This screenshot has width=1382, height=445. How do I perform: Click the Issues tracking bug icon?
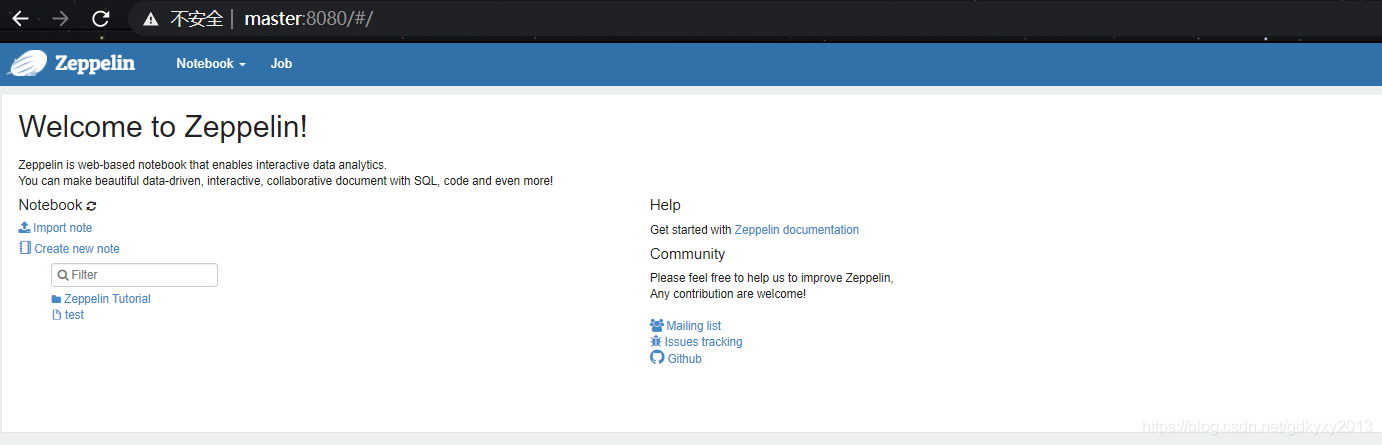[x=656, y=341]
